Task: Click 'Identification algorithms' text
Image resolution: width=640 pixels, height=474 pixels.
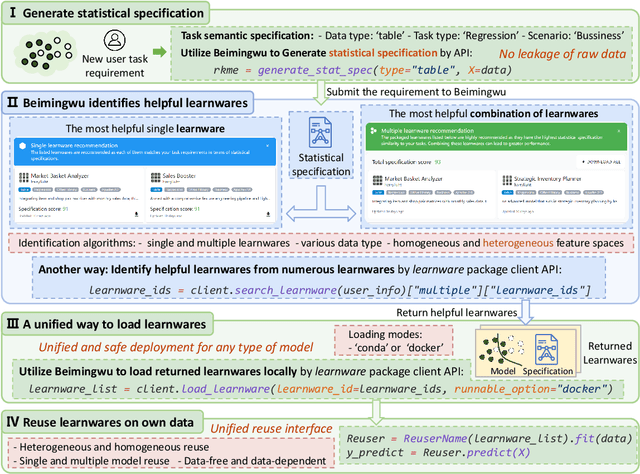Action: pyautogui.click(x=77, y=243)
